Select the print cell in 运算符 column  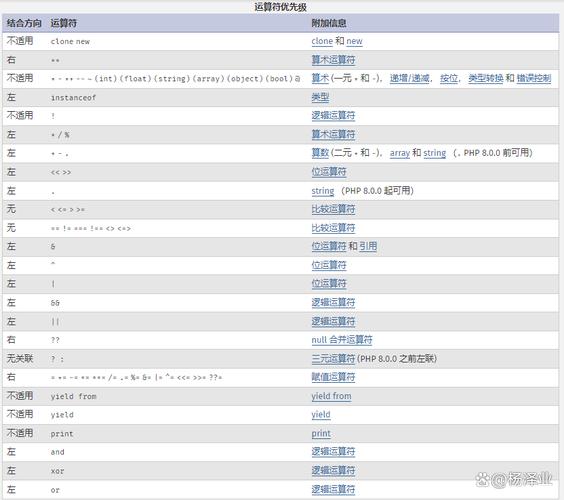pos(62,434)
